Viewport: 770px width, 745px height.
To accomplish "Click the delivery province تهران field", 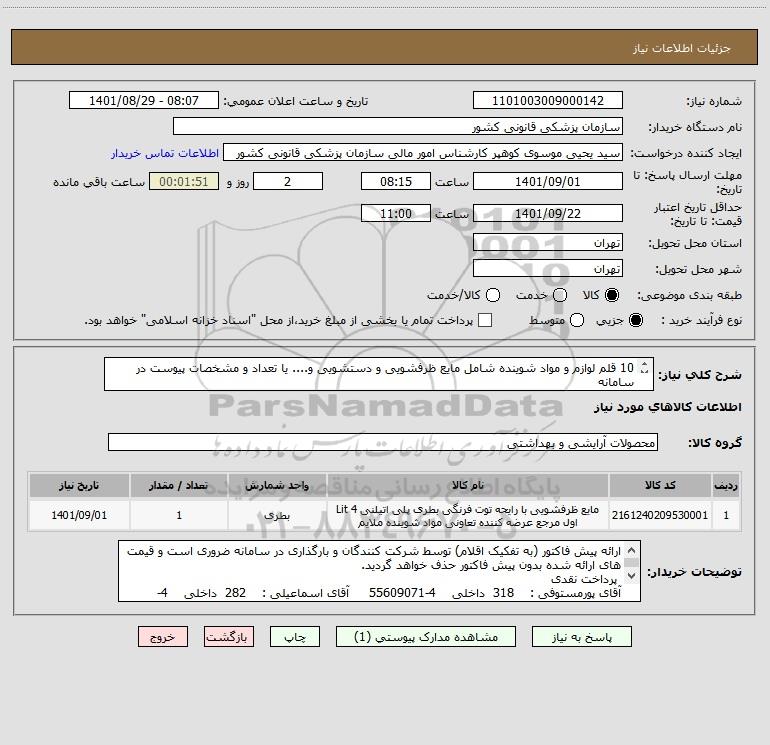I will click(x=548, y=243).
